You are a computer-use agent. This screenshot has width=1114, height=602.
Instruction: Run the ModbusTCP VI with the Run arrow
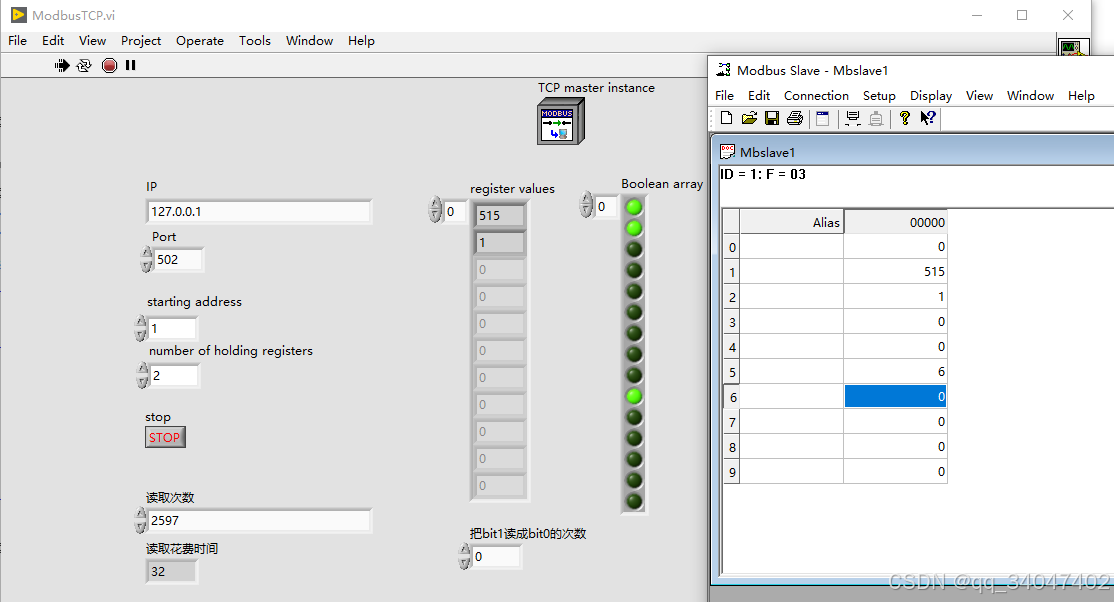pyautogui.click(x=61, y=65)
